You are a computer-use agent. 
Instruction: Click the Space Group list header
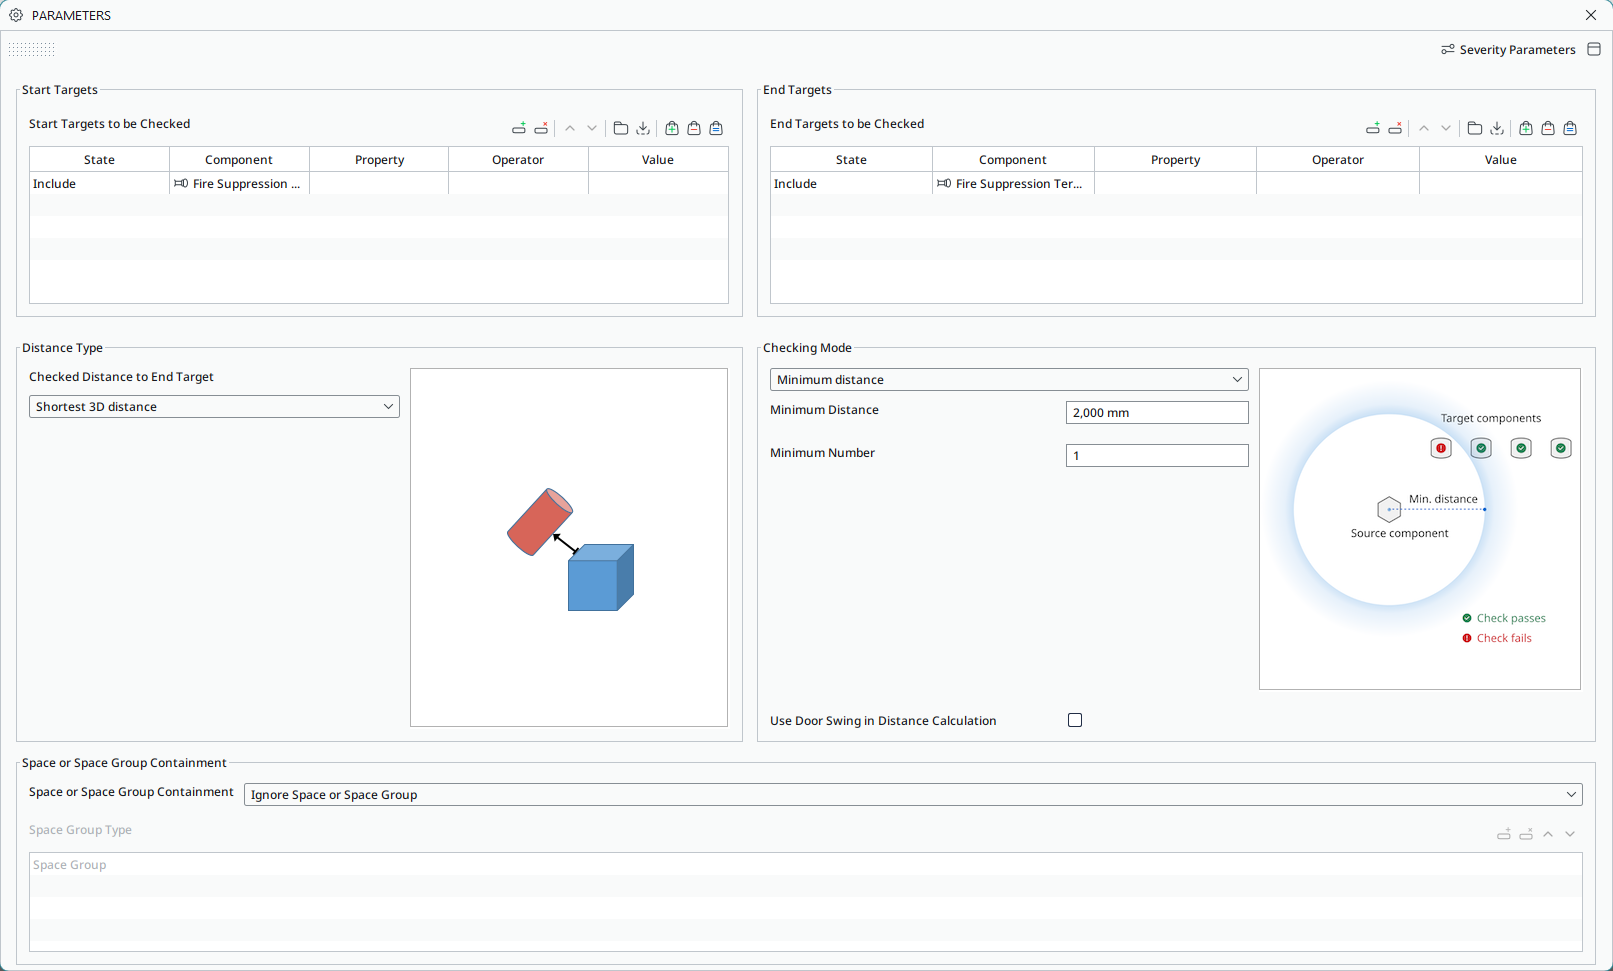pyautogui.click(x=806, y=865)
